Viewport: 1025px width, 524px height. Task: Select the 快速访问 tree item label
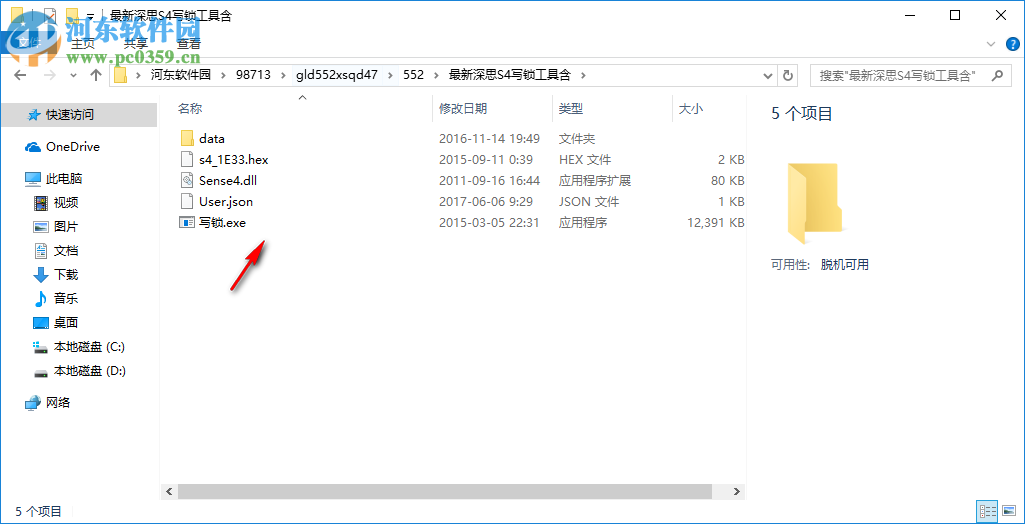tap(70, 115)
